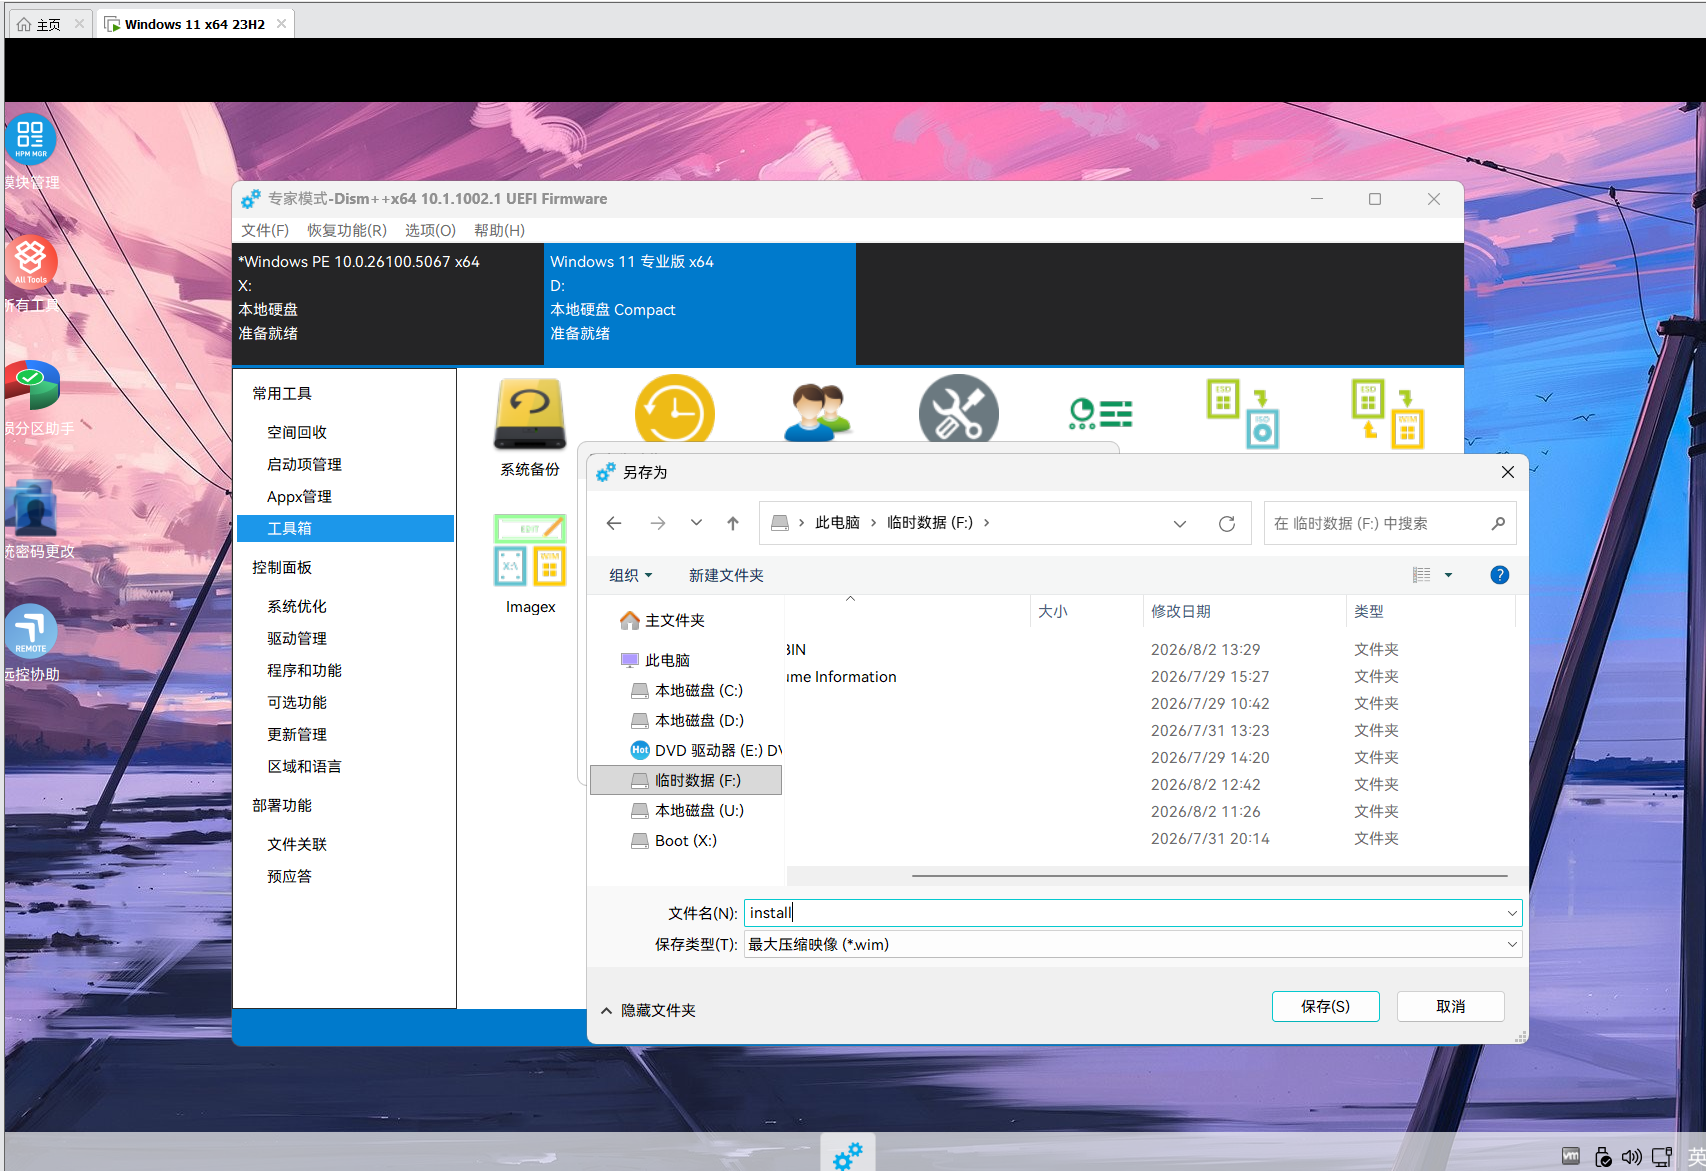The width and height of the screenshot is (1706, 1171).
Task: Select 本地磁盘 (C:) in the navigation tree
Action: click(688, 691)
